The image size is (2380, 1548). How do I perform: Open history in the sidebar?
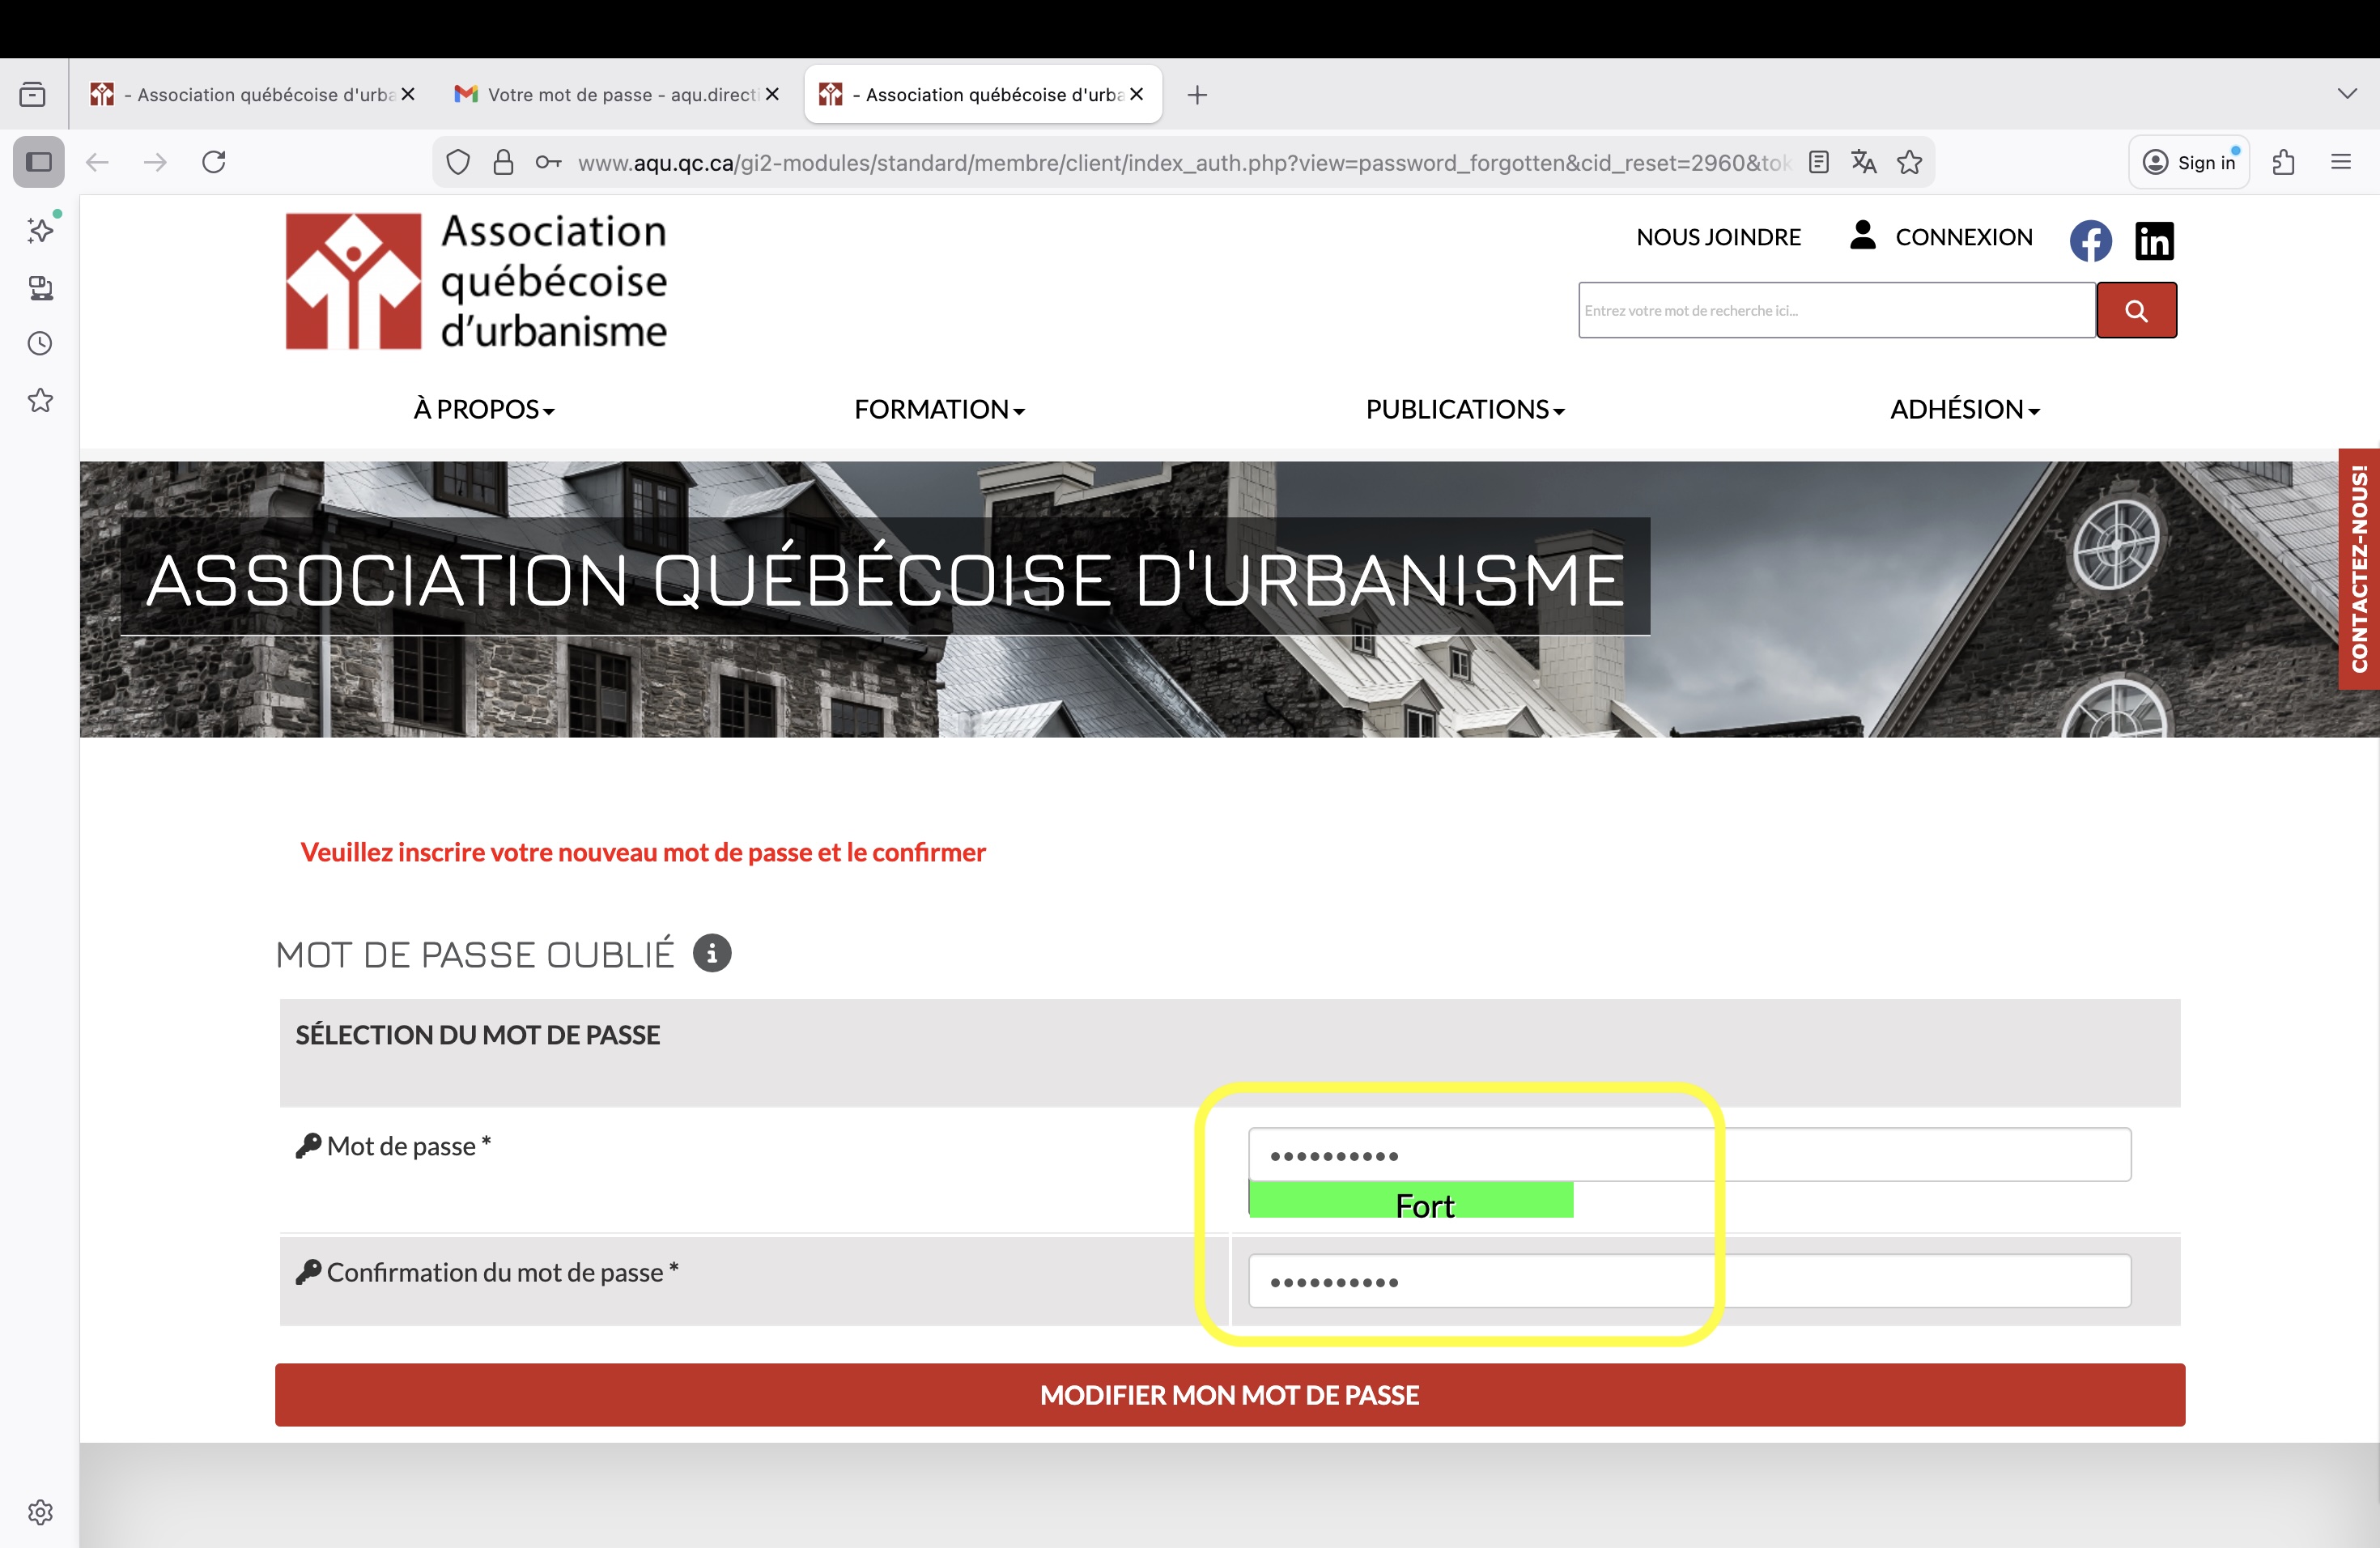tap(40, 344)
